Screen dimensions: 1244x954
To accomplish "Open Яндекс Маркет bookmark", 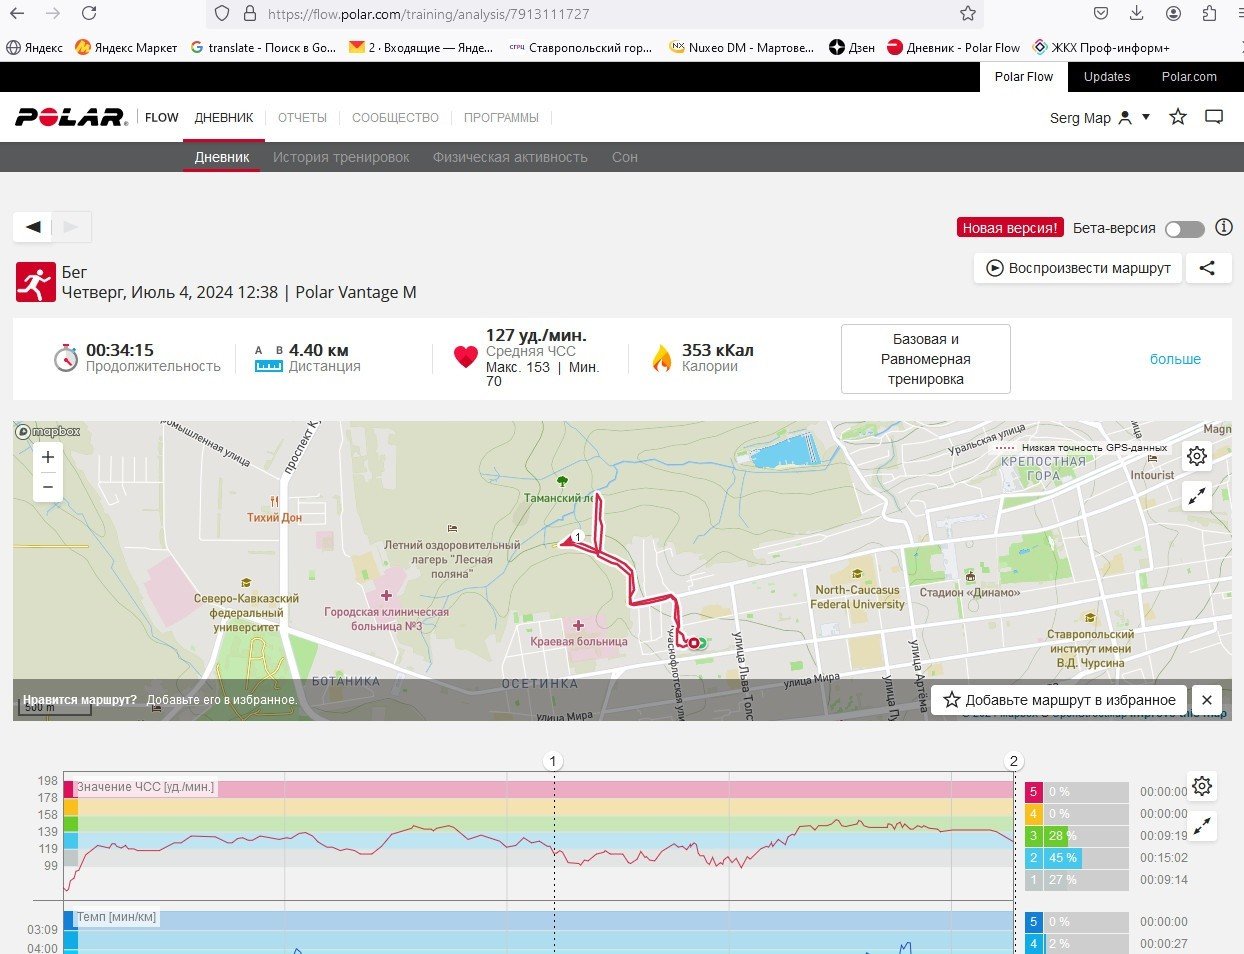I will click(126, 47).
